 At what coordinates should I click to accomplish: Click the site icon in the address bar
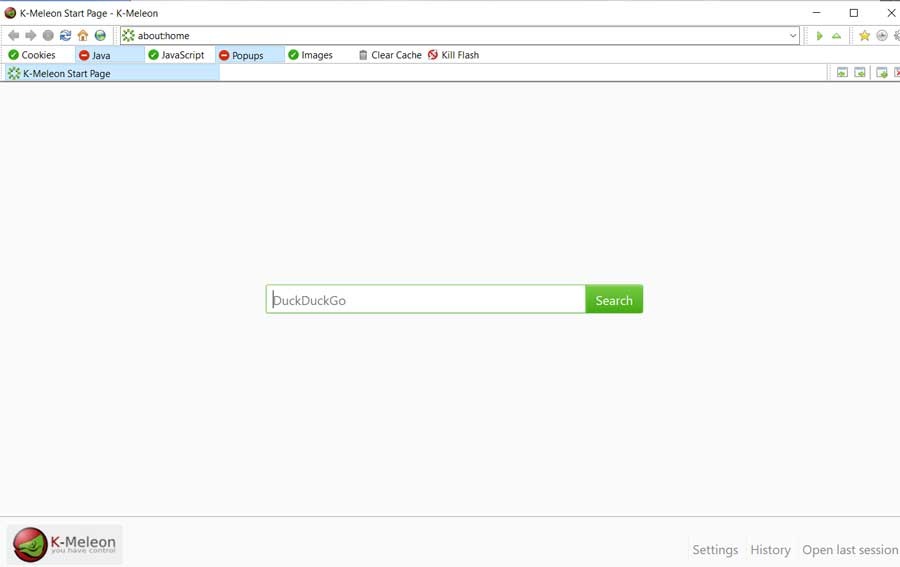pyautogui.click(x=129, y=36)
